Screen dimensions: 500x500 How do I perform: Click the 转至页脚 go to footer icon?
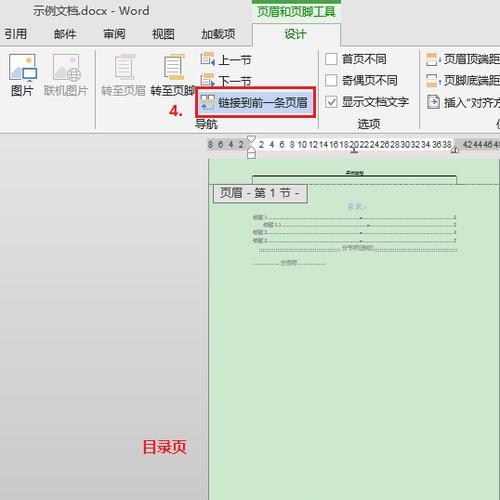174,67
